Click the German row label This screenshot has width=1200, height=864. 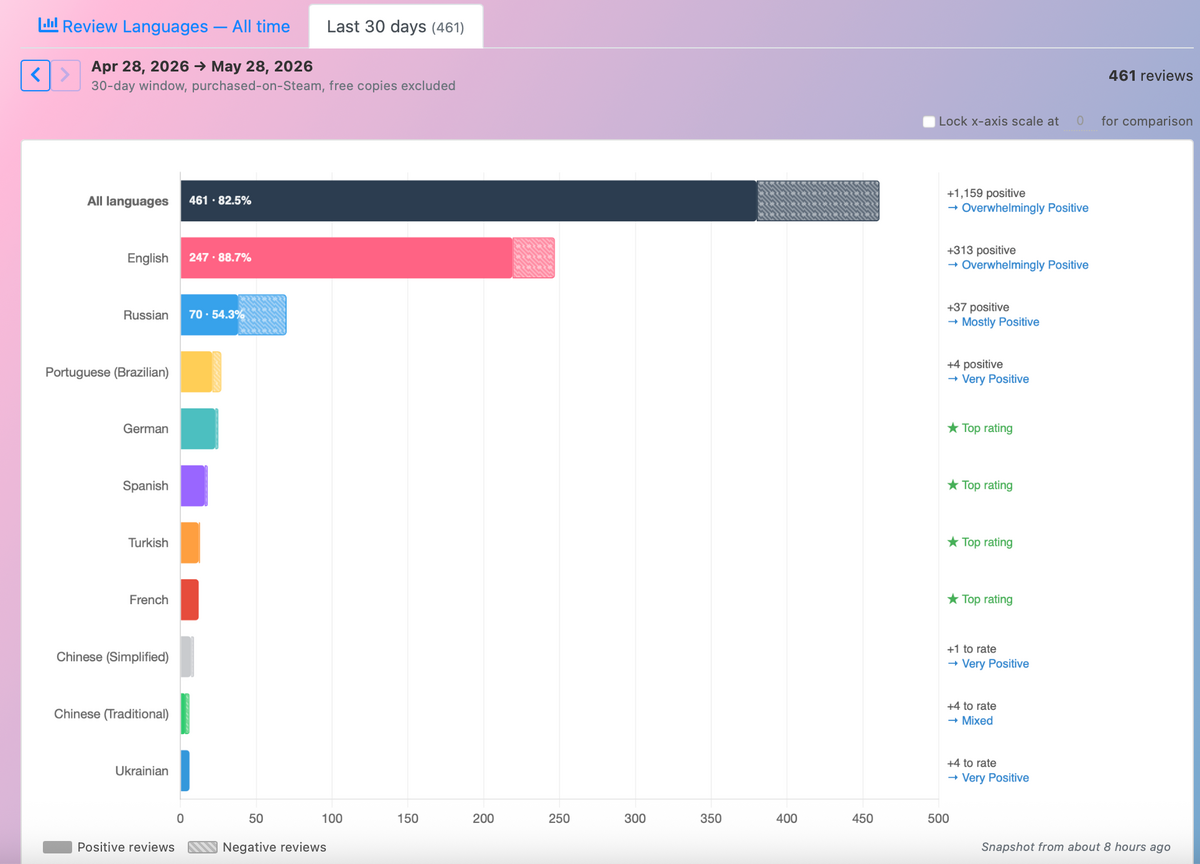pos(146,429)
